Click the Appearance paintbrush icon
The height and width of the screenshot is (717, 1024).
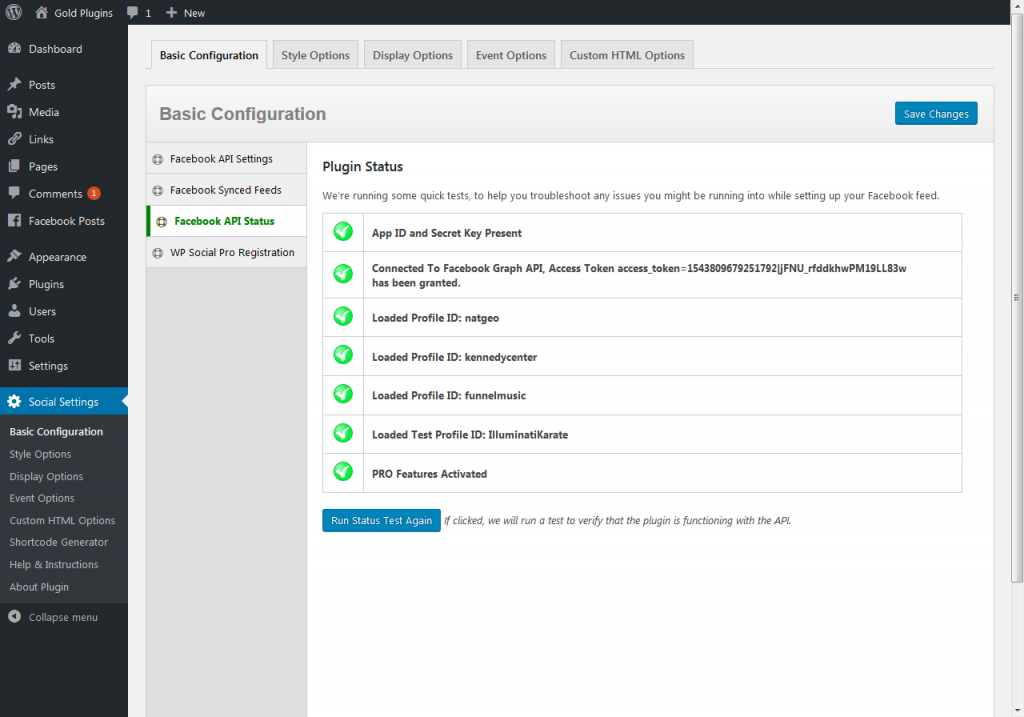[14, 257]
